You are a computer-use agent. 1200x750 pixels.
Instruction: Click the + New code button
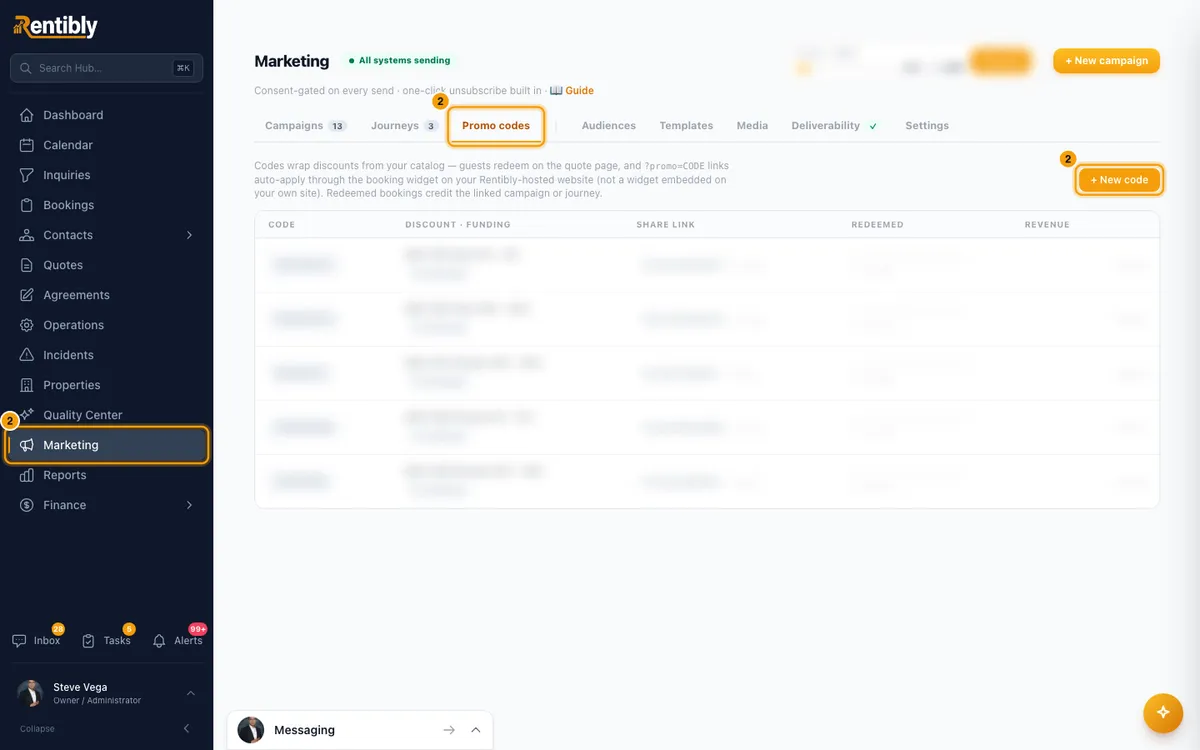pyautogui.click(x=1119, y=180)
